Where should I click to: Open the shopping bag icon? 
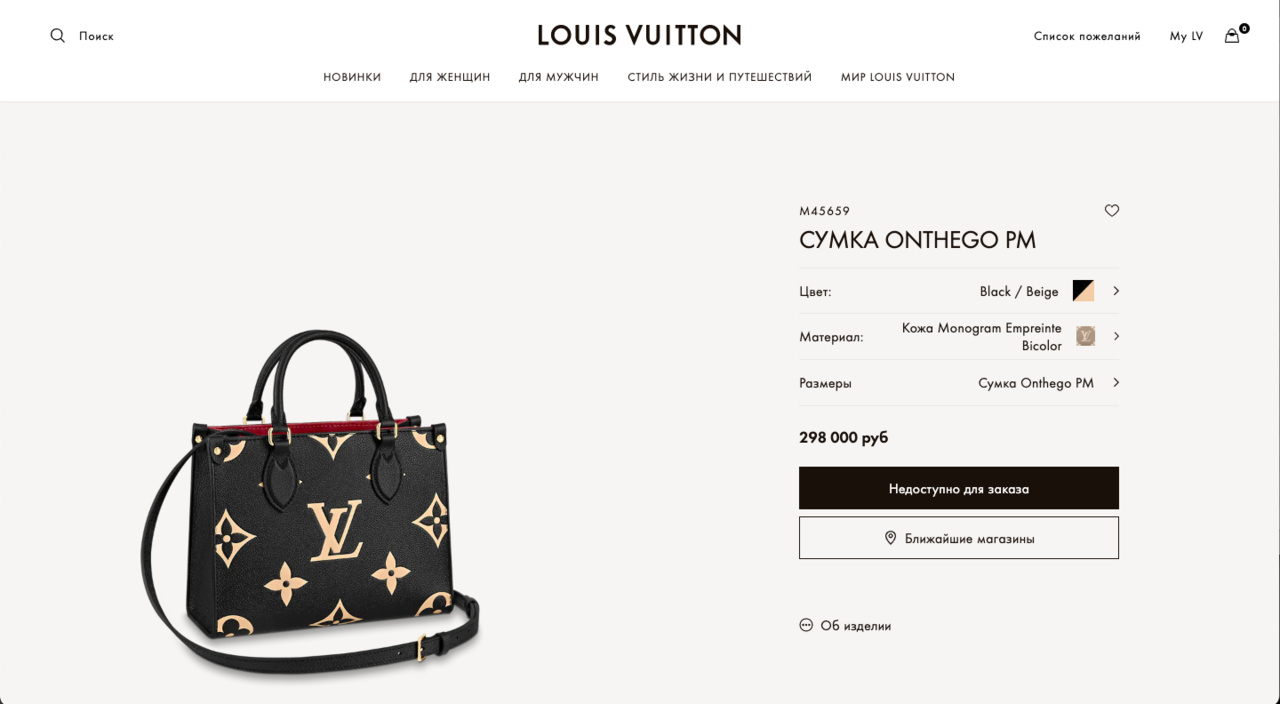tap(1232, 36)
